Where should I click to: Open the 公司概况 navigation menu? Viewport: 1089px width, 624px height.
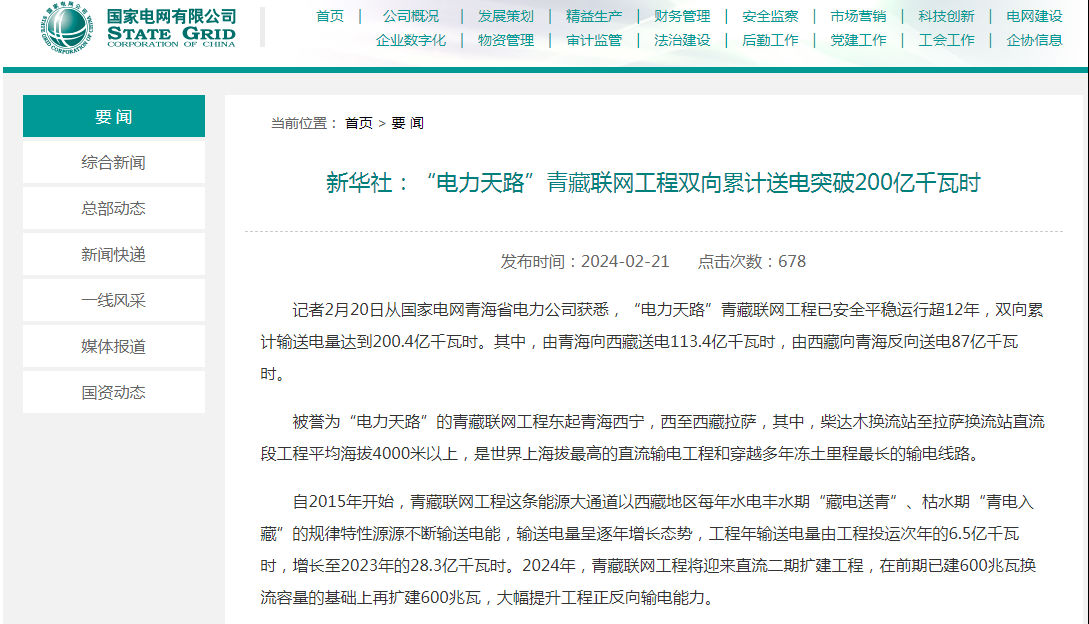(410, 16)
